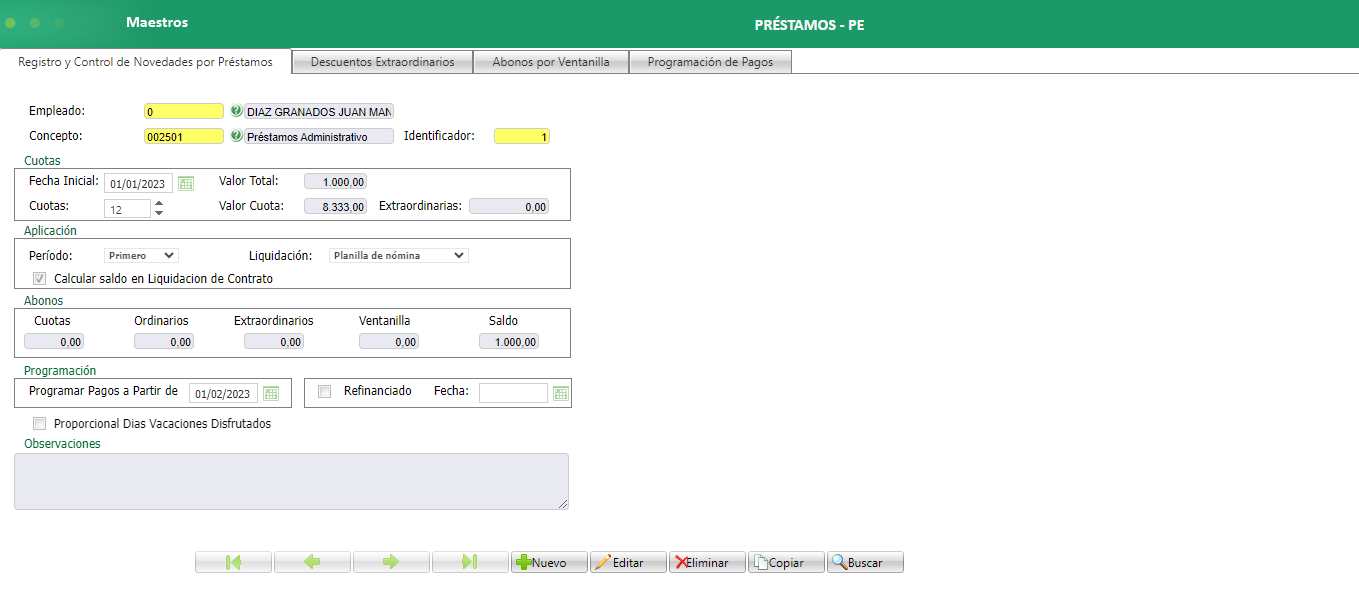Check Proporcional Dias Vacaciones Disfrutados
1359x594 pixels.
[x=39, y=423]
